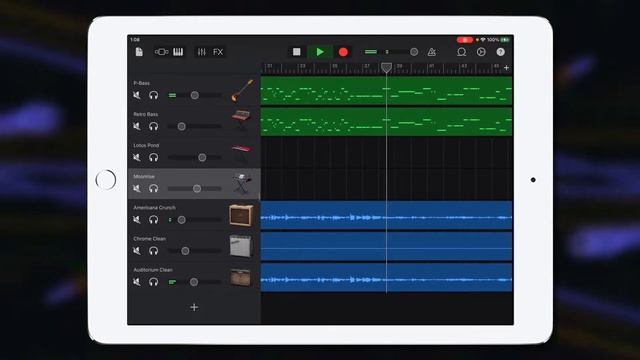Viewport: 640px width, 360px height.
Task: Select track name 'Auditorium Clean'
Action: pyautogui.click(x=153, y=270)
